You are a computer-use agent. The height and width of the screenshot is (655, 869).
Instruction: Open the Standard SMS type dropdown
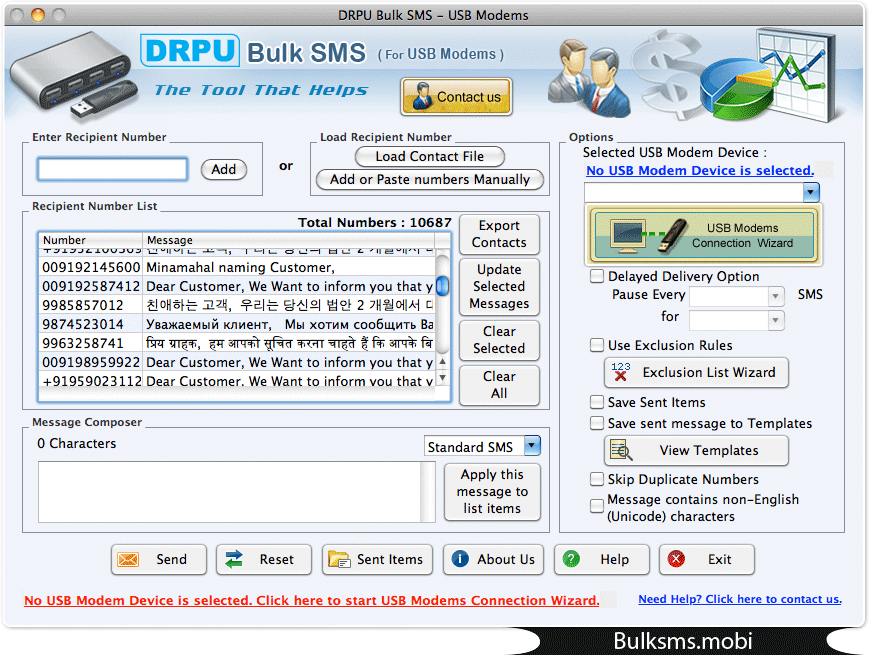click(532, 446)
